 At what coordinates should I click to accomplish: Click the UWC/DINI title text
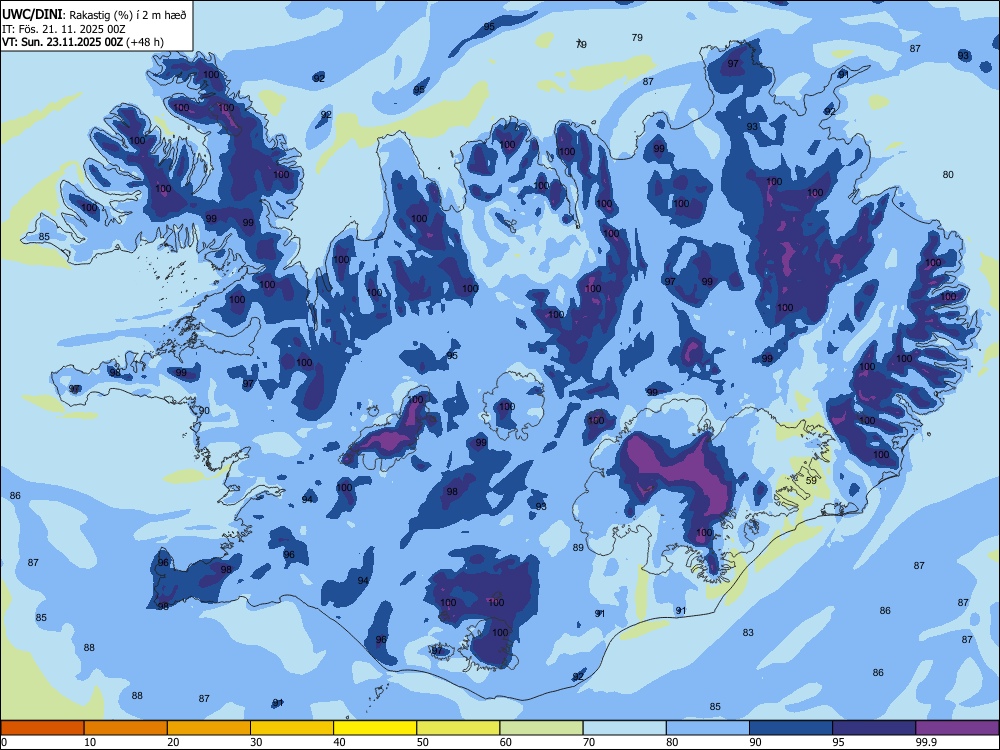(x=32, y=14)
